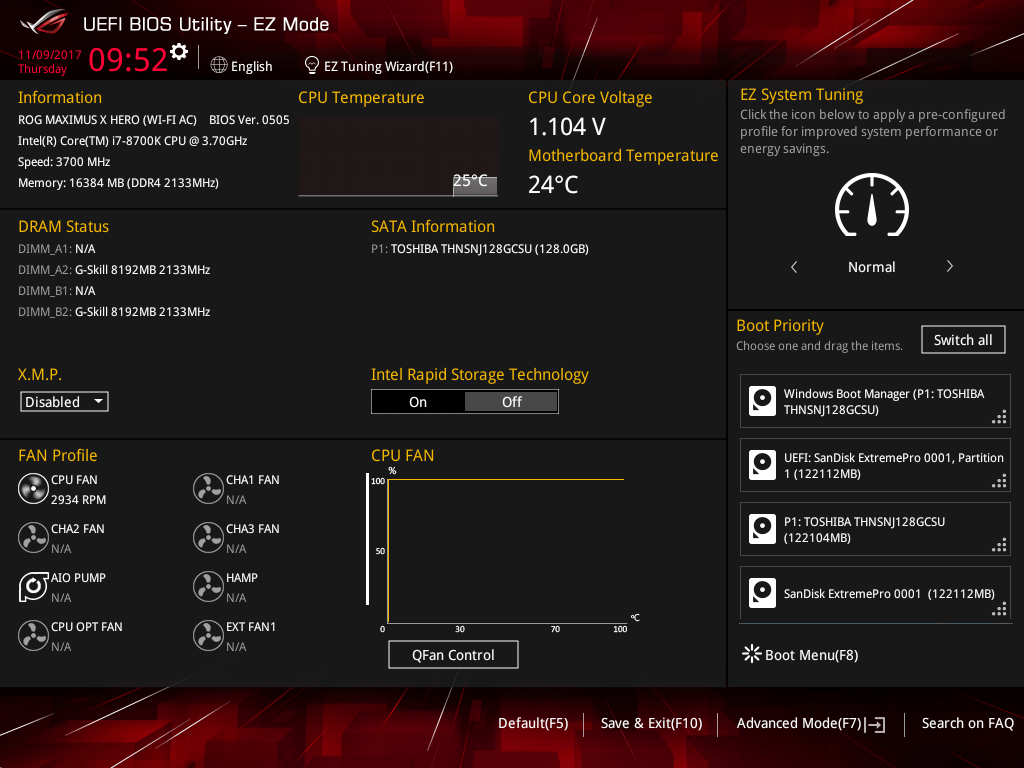
Task: Grab drag handle of P1 TOSHIBA boot entry
Action: coord(999,545)
